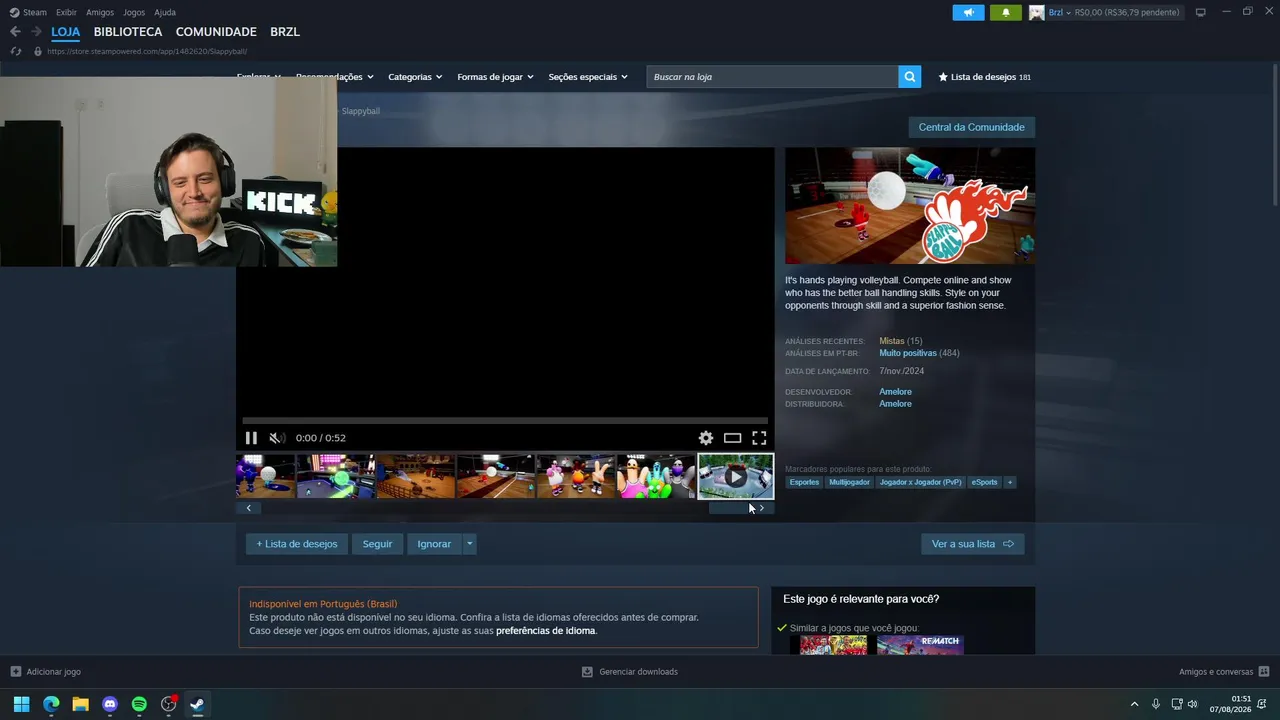Viewport: 1280px width, 720px height.
Task: Click the media strip scrollbar handle
Action: pyautogui.click(x=729, y=508)
